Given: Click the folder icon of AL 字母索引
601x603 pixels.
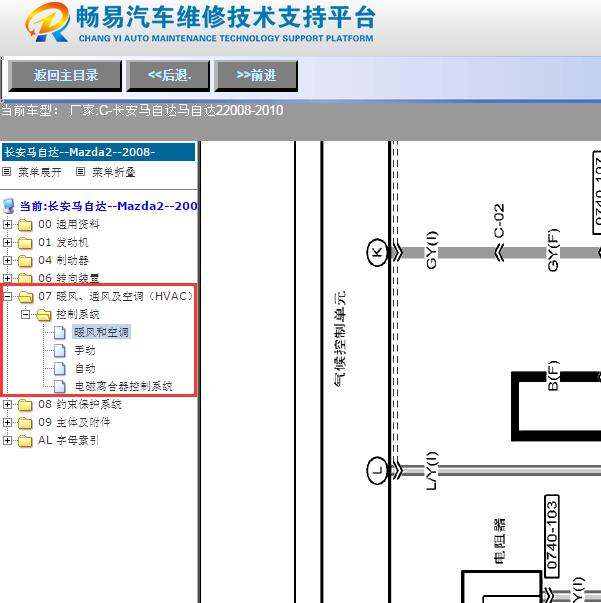Looking at the screenshot, I should 25,441.
